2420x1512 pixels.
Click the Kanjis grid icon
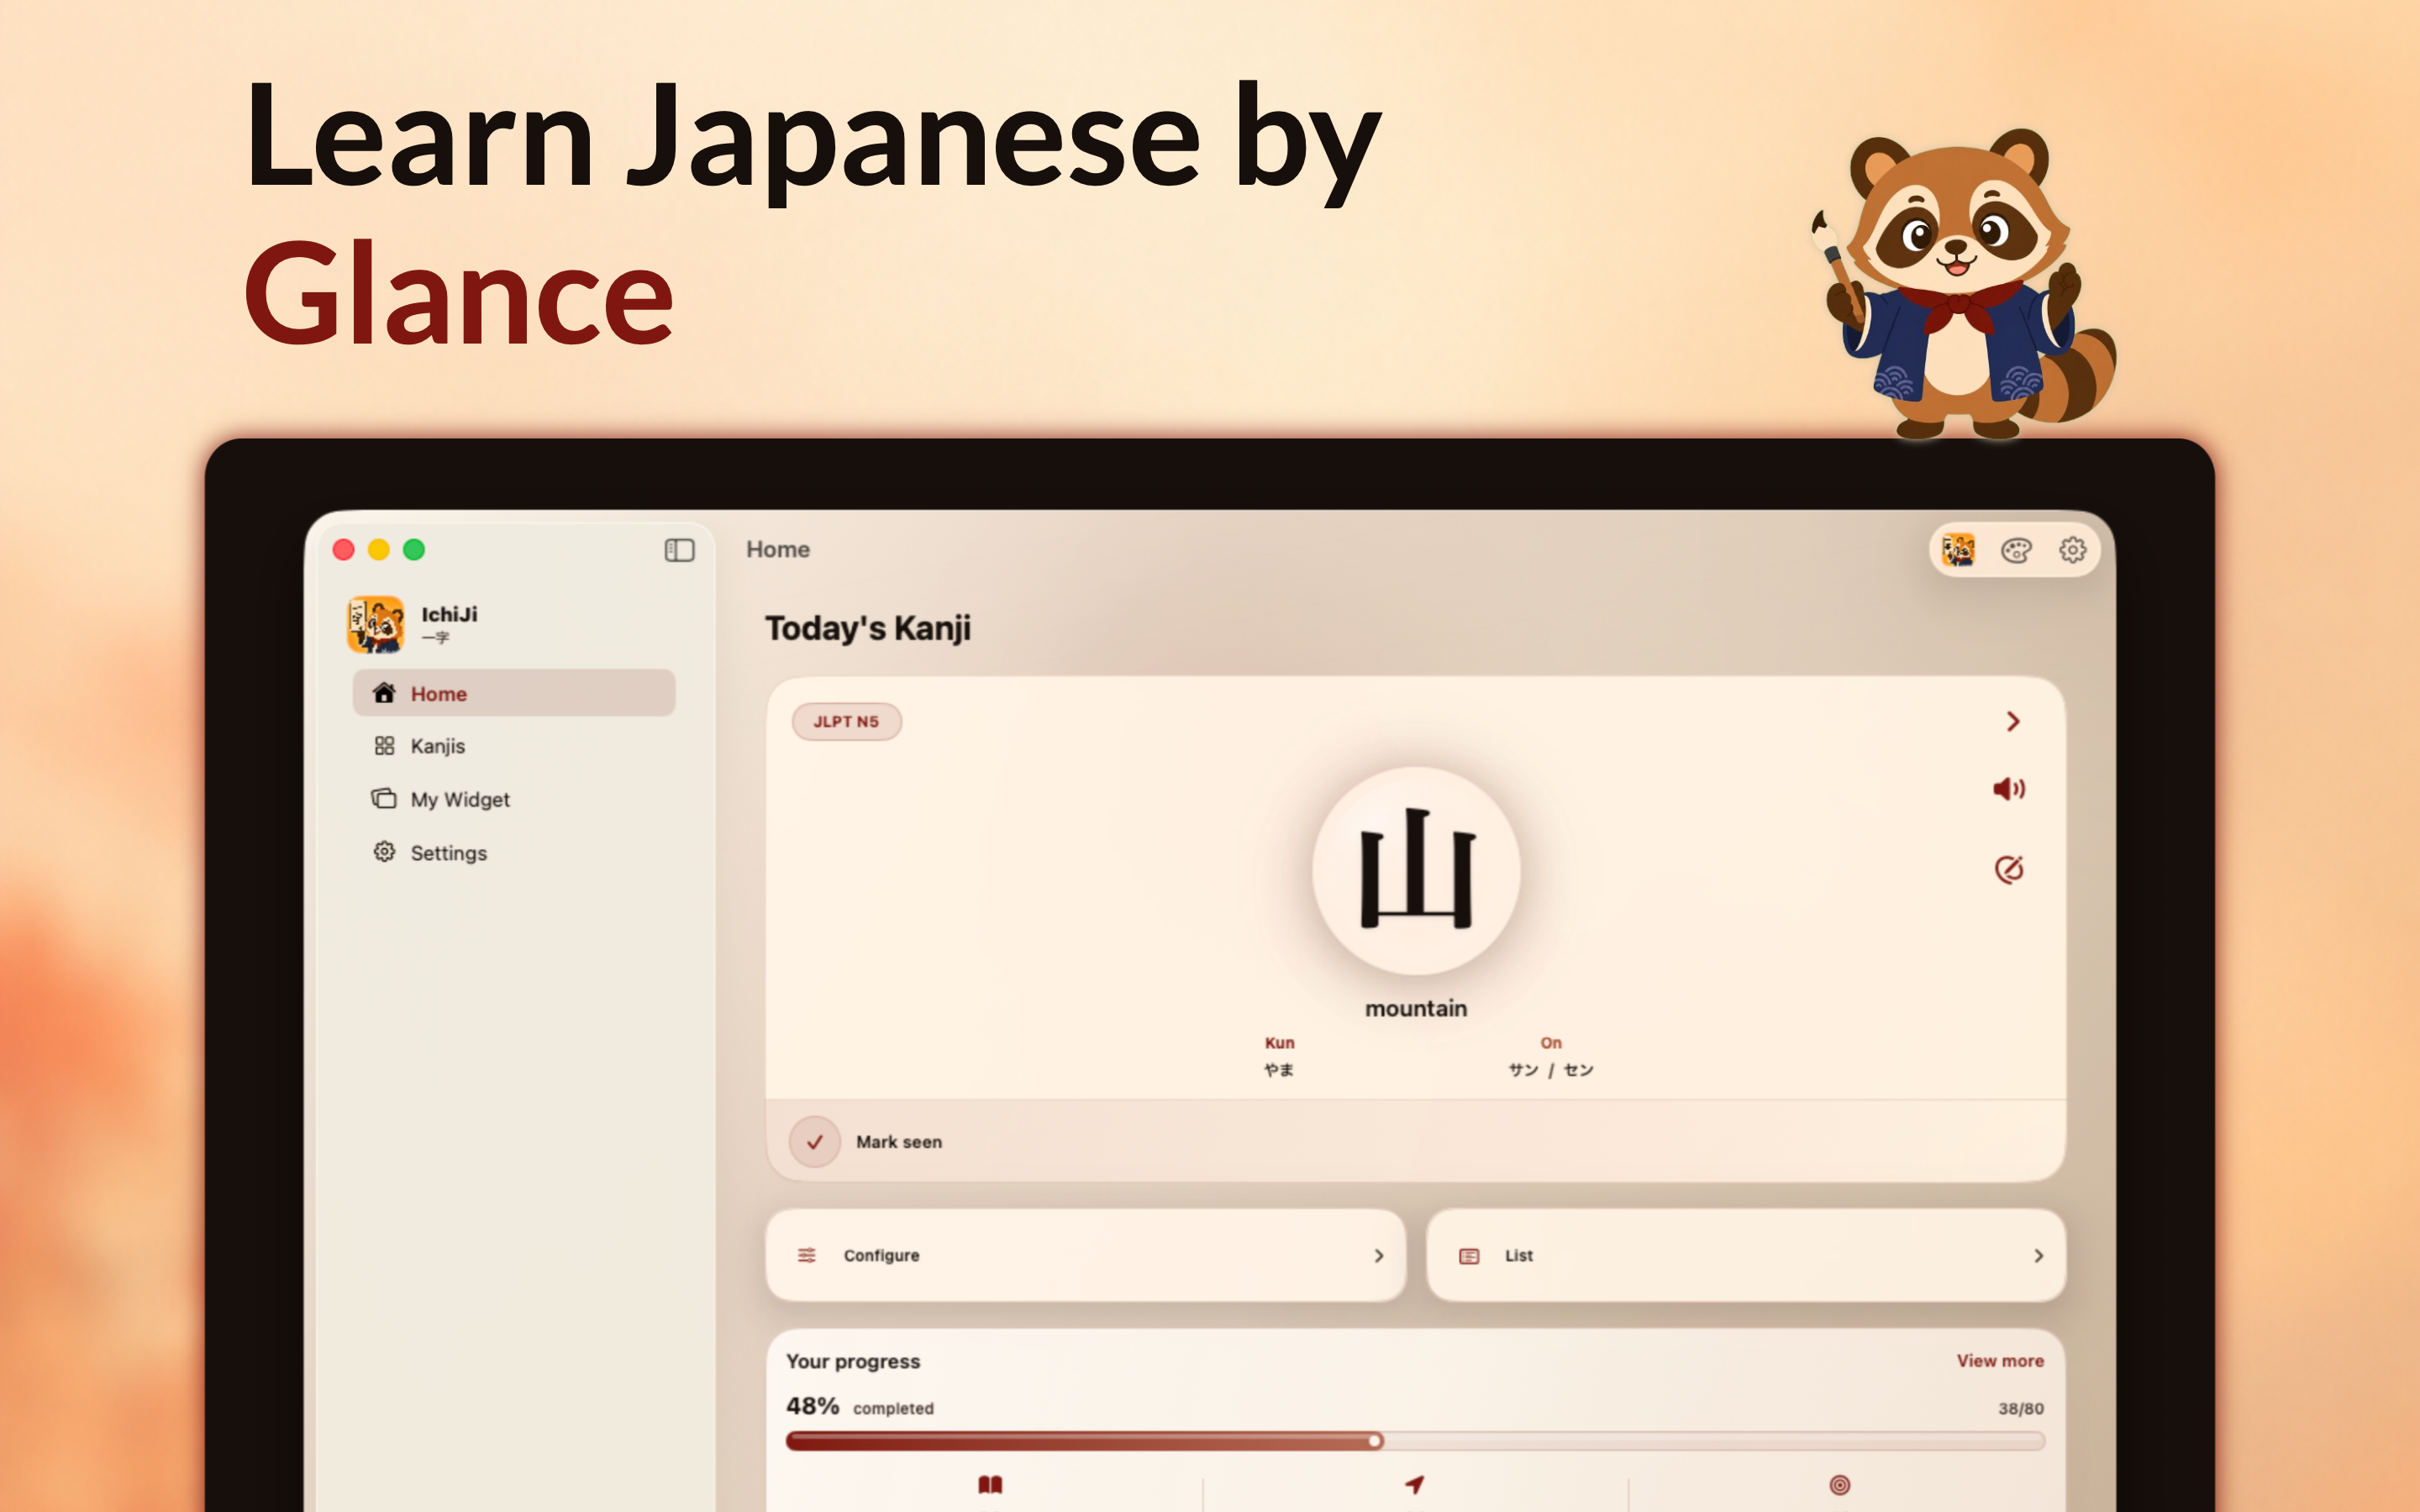click(x=384, y=745)
